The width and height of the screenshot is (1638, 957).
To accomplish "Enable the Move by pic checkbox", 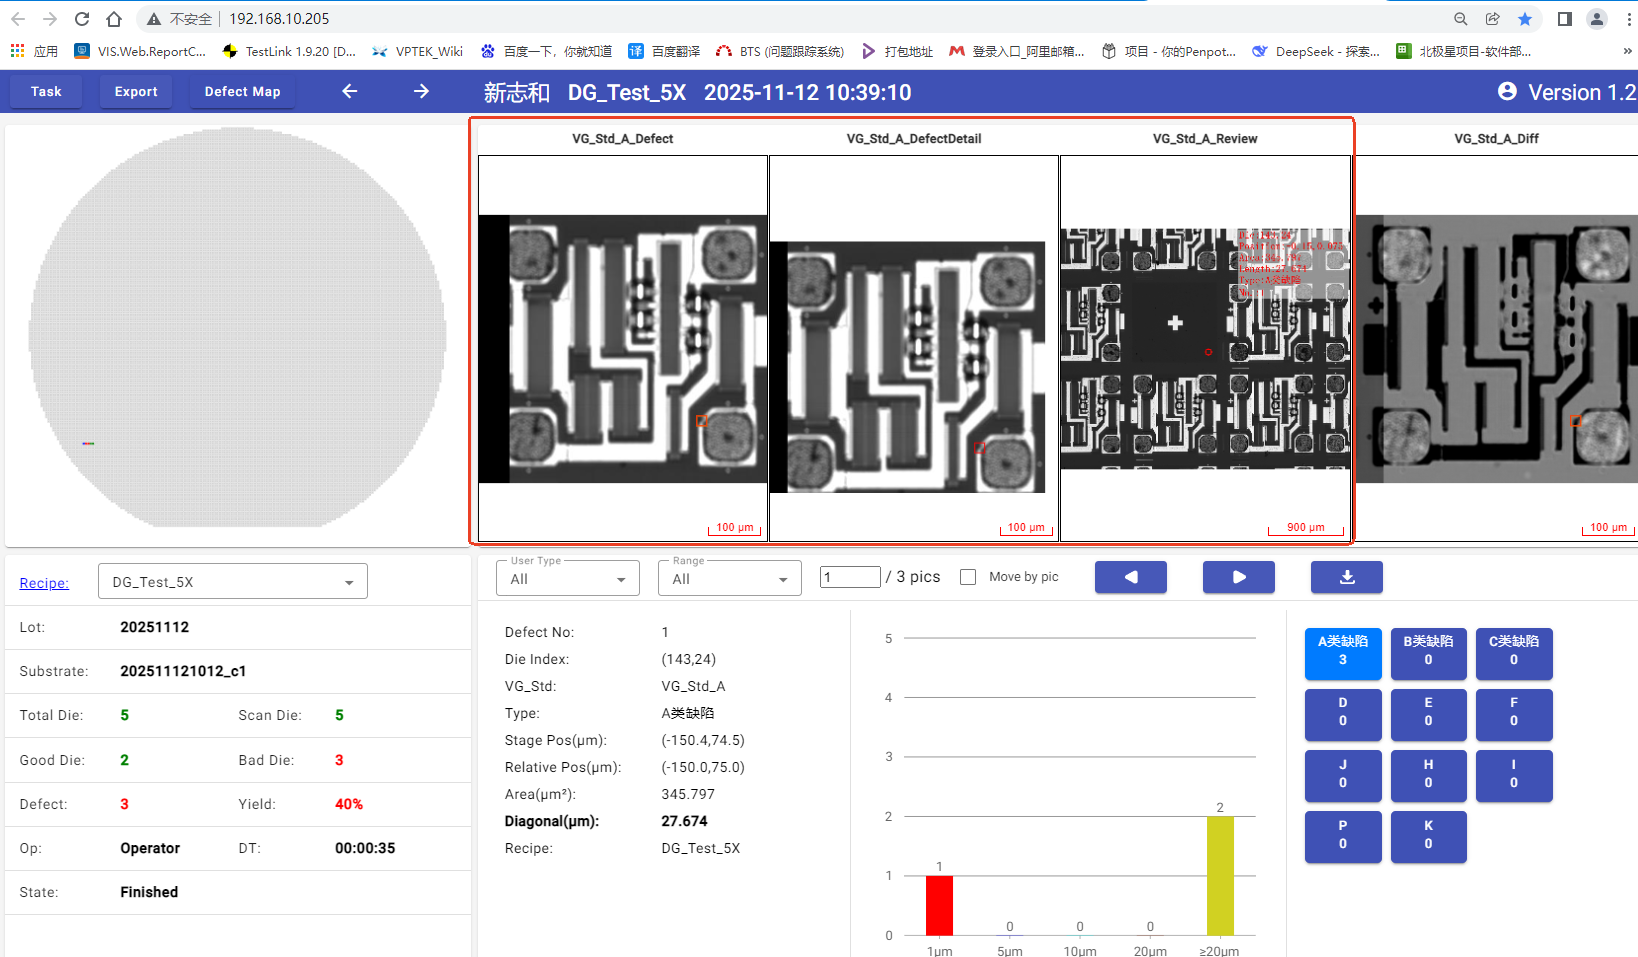I will (x=968, y=577).
